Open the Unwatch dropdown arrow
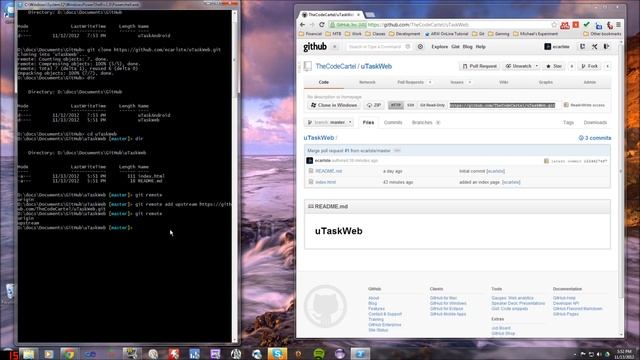This screenshot has height=360, width=640. [537, 66]
